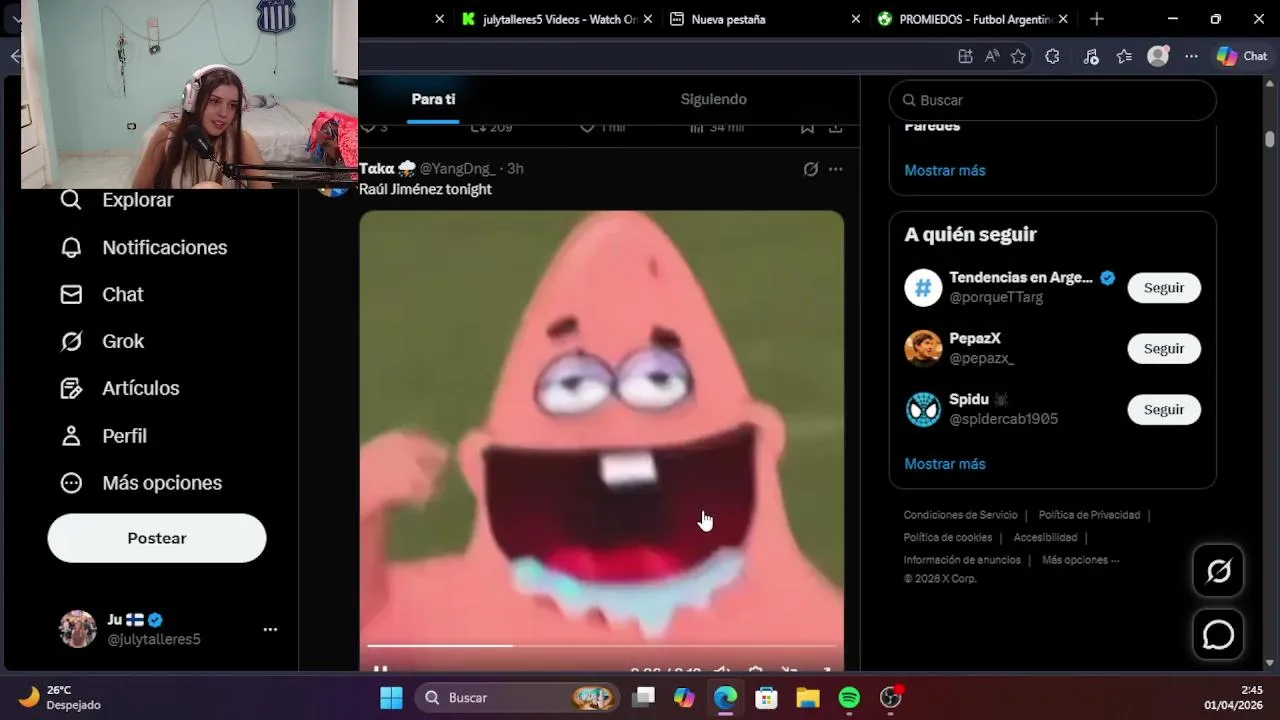Open weather widget 26°C Despejado

pyautogui.click(x=60, y=697)
